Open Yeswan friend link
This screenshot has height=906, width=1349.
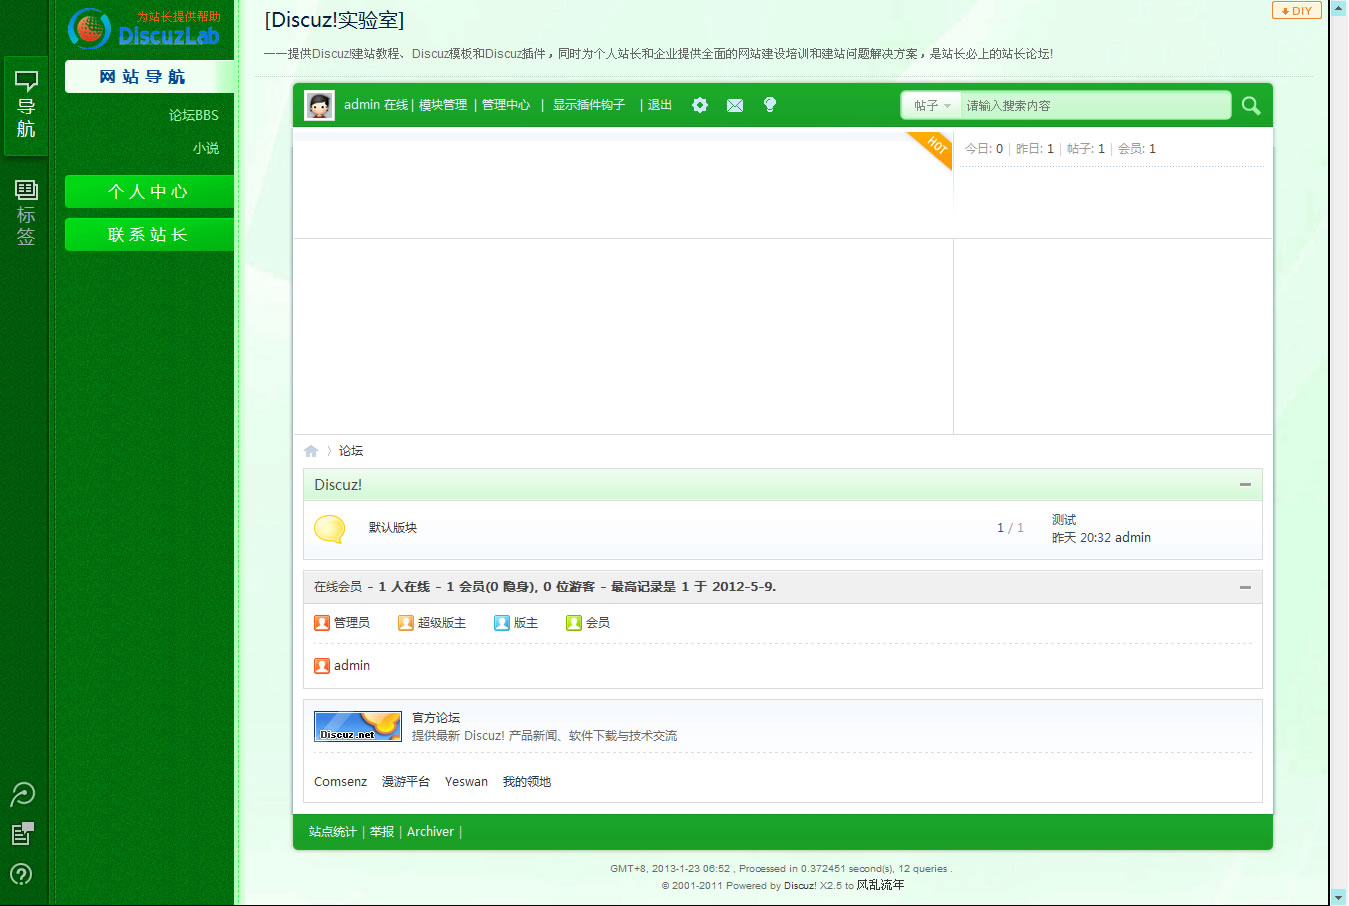tap(467, 782)
